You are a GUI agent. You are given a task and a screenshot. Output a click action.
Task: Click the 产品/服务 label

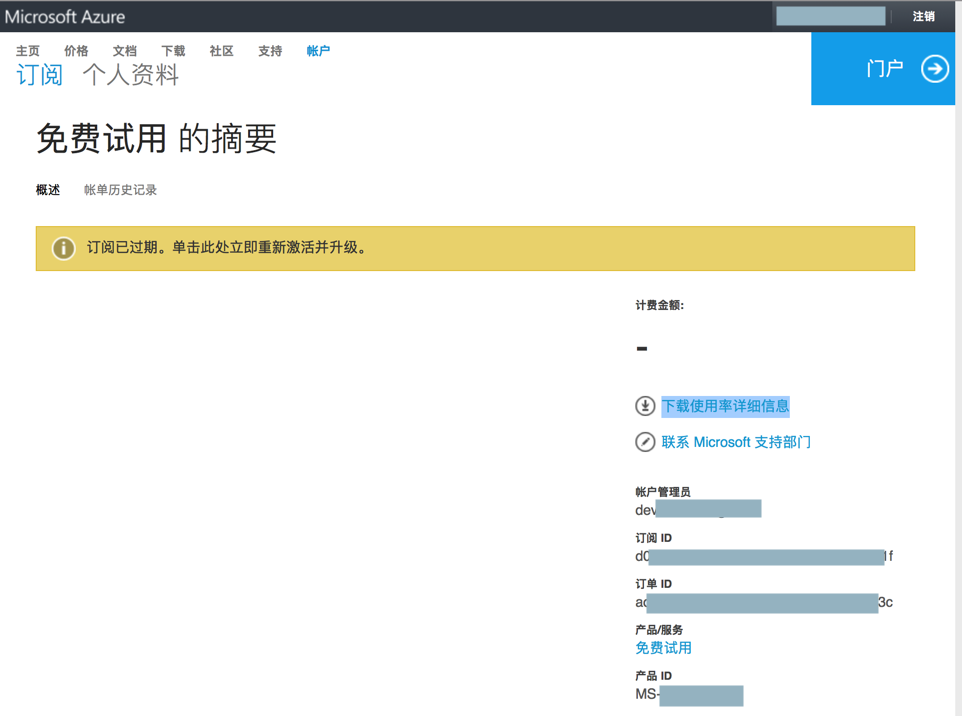click(x=659, y=630)
